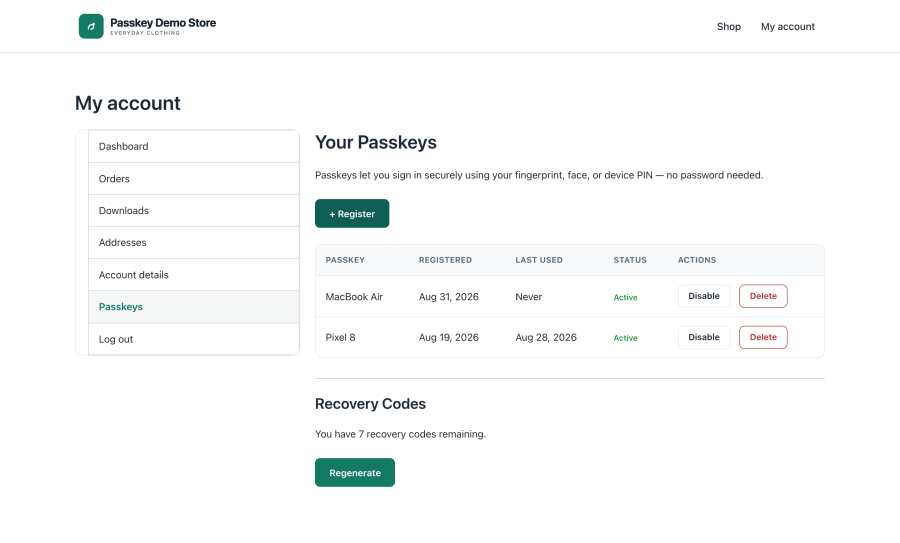Select the Passkeys sidebar item
The width and height of the screenshot is (900, 543).
point(193,307)
